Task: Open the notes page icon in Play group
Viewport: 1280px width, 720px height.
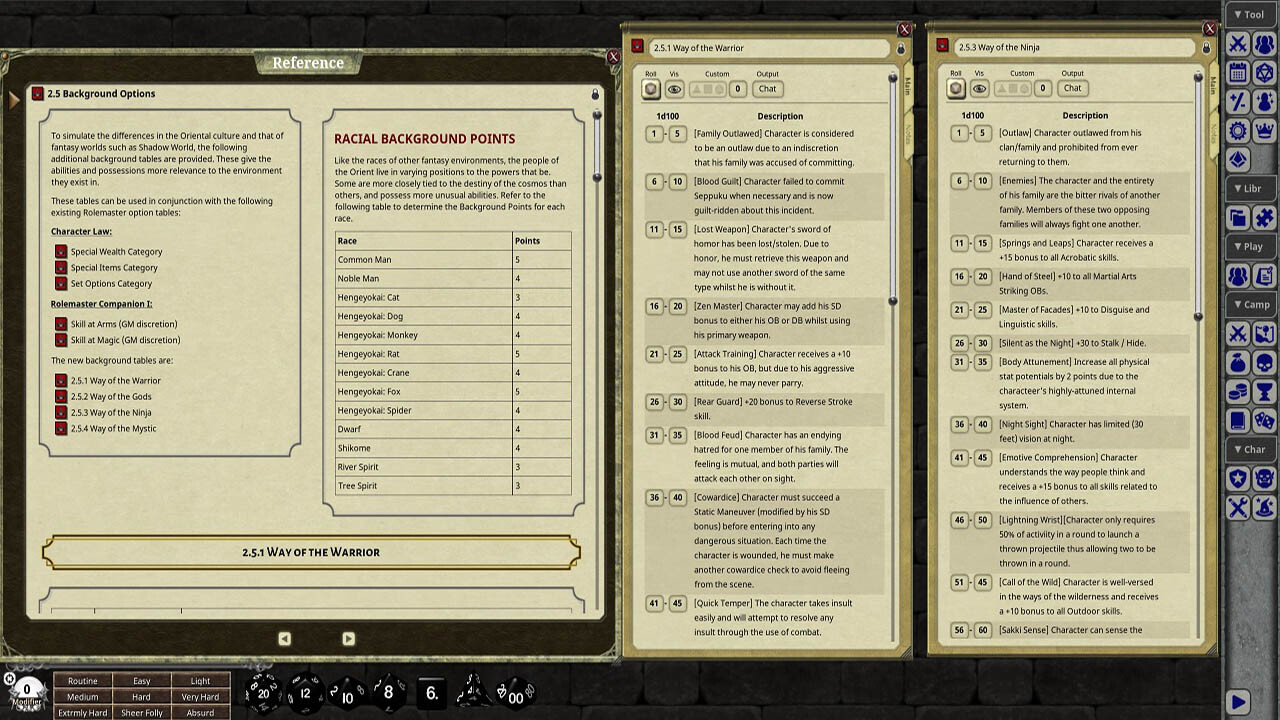Action: (x=1264, y=275)
